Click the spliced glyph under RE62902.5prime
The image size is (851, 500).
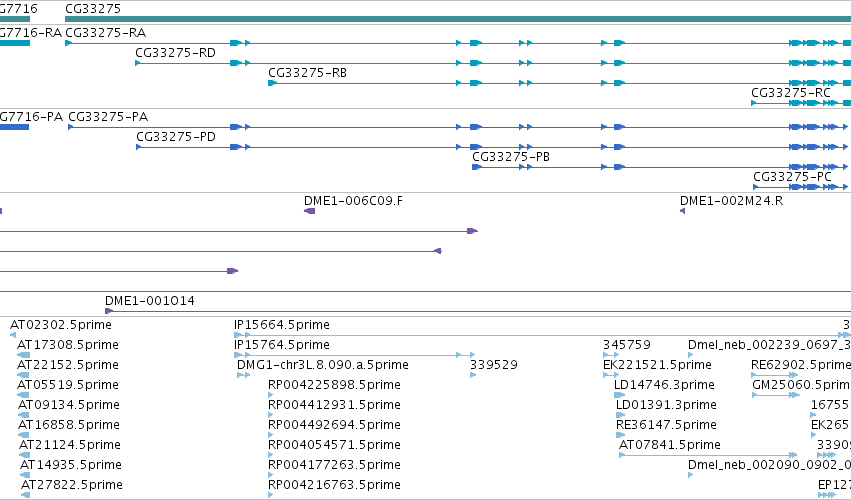[x=774, y=375]
